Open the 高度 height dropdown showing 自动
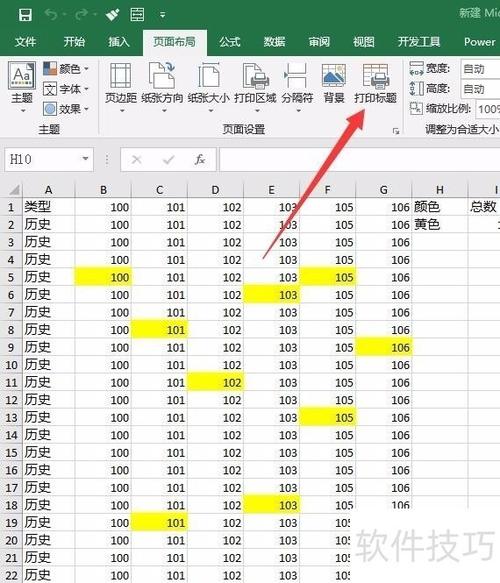 (x=480, y=89)
